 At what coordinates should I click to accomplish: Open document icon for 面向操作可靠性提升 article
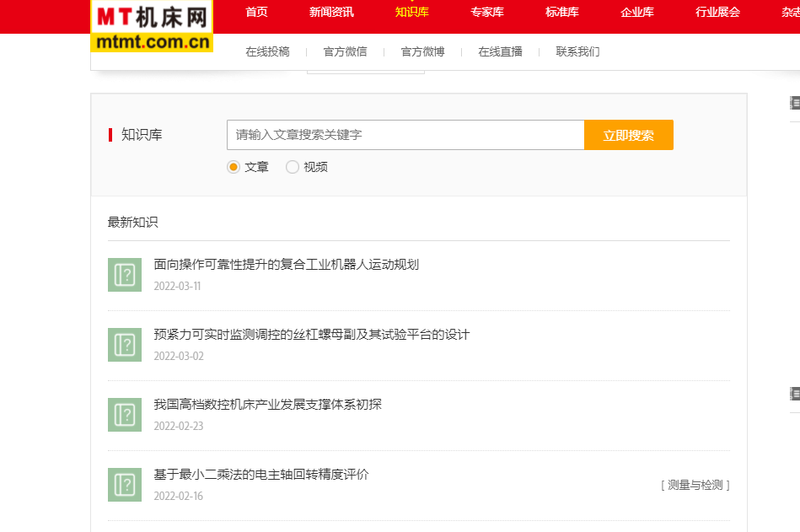(124, 274)
